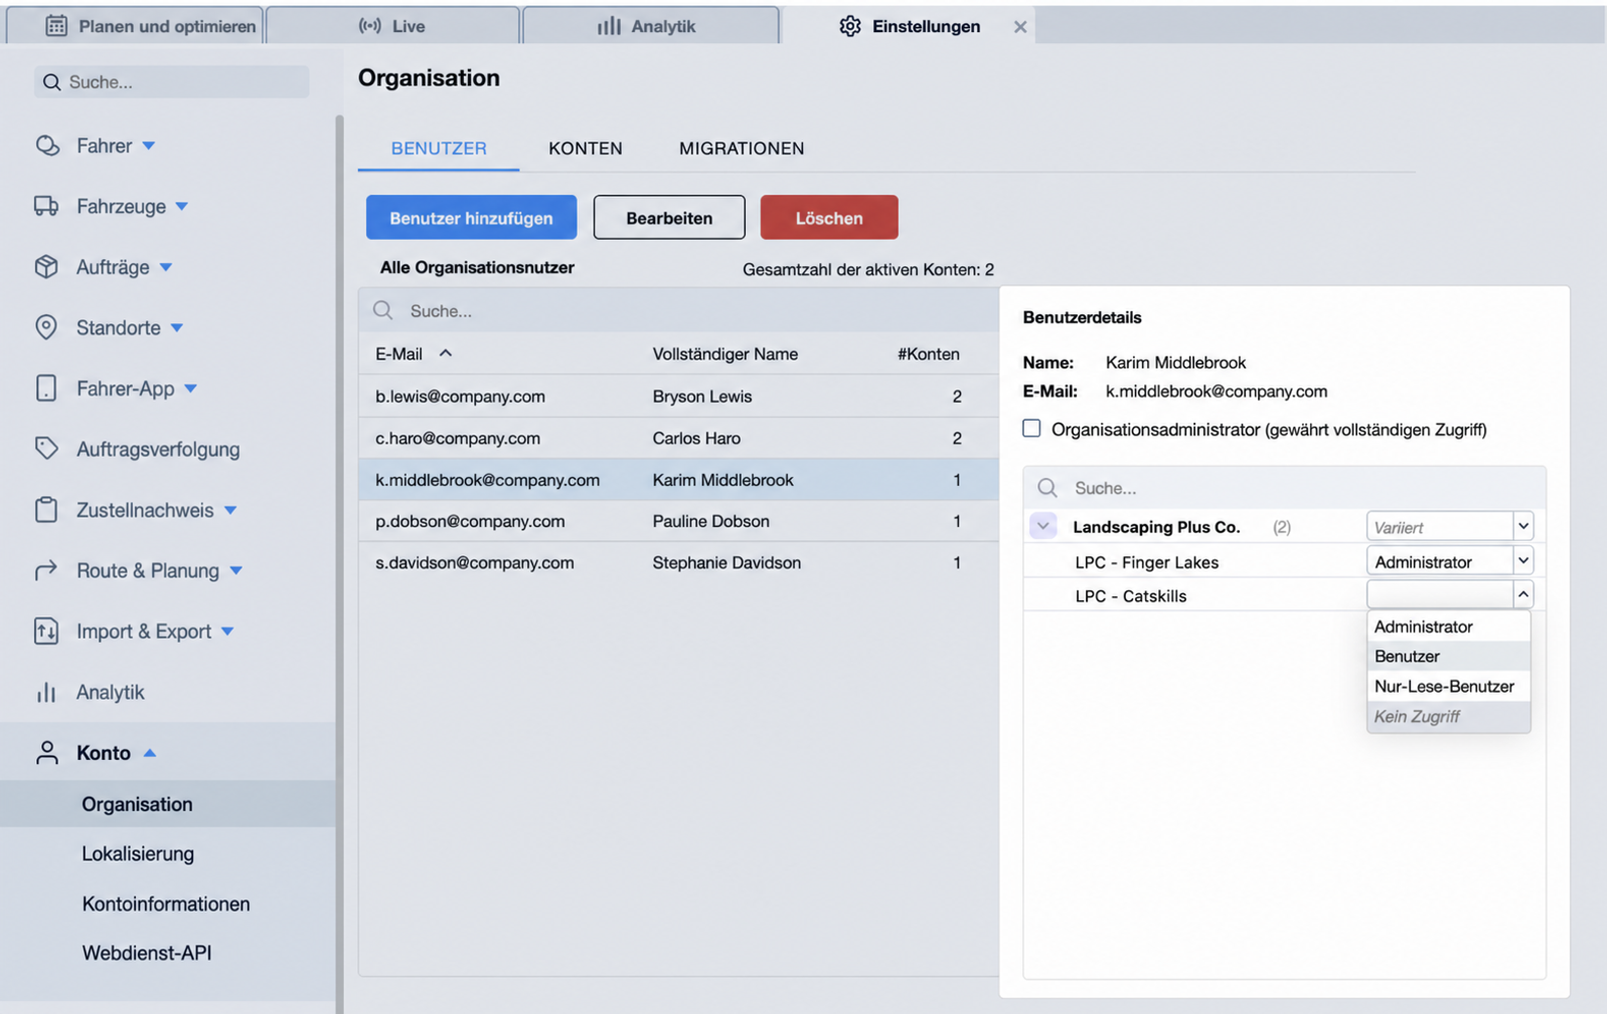Click Benutzer hinzufügen button

[x=471, y=217]
